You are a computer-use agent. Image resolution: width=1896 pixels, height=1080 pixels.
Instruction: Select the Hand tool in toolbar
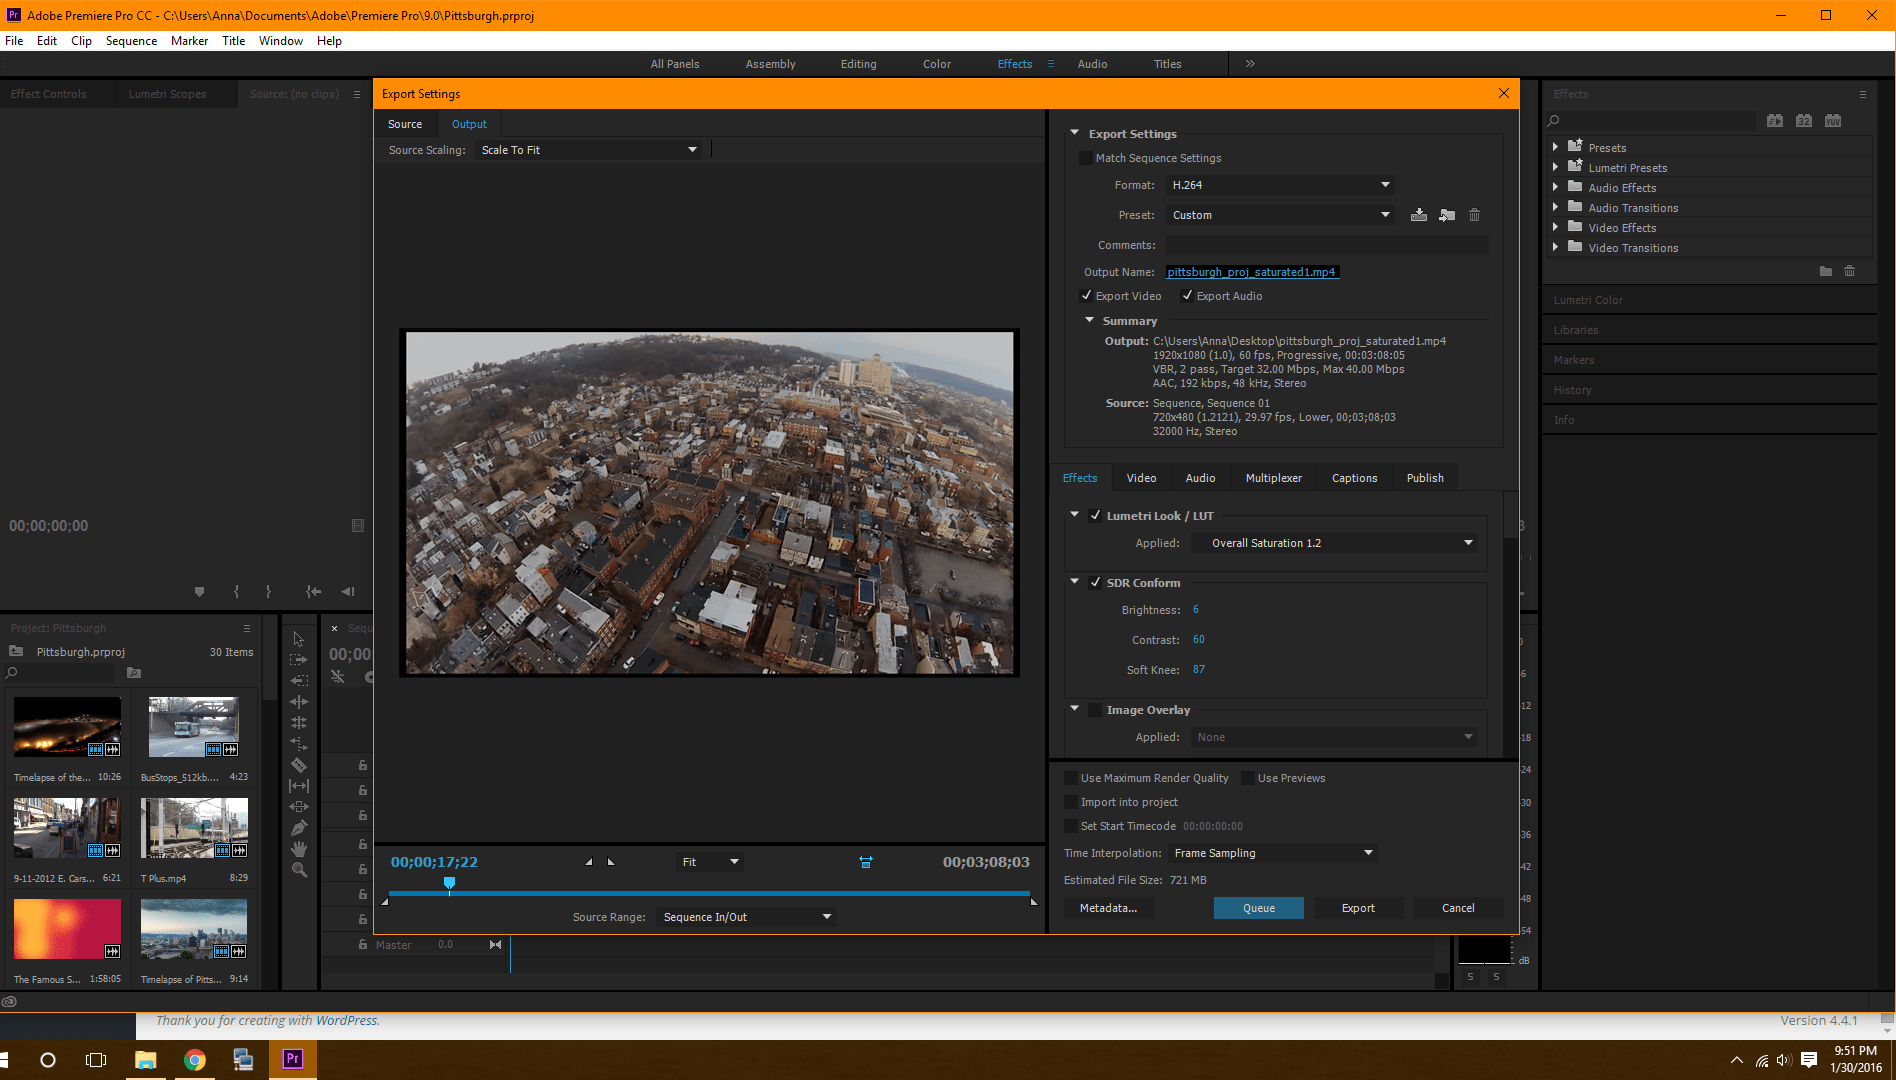pos(299,849)
